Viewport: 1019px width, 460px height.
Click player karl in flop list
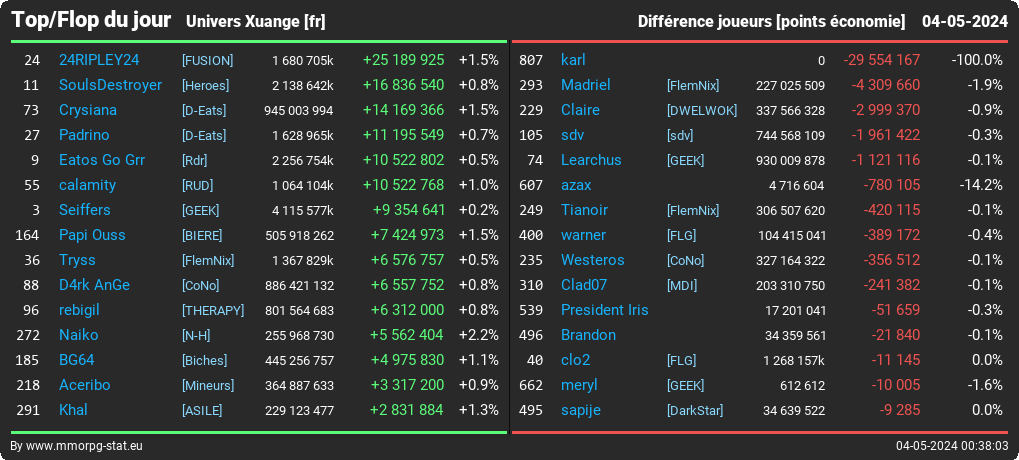pos(573,60)
